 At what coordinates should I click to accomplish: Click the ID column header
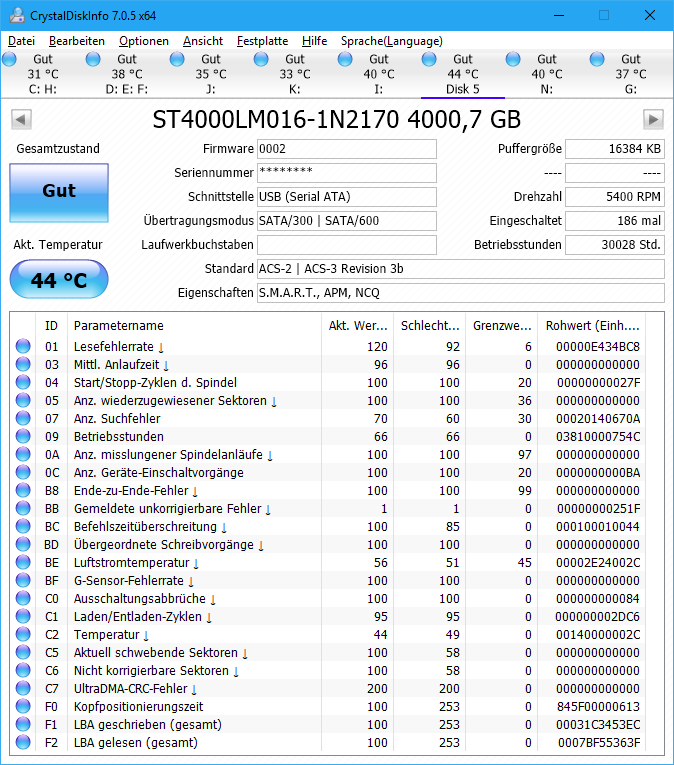click(51, 325)
